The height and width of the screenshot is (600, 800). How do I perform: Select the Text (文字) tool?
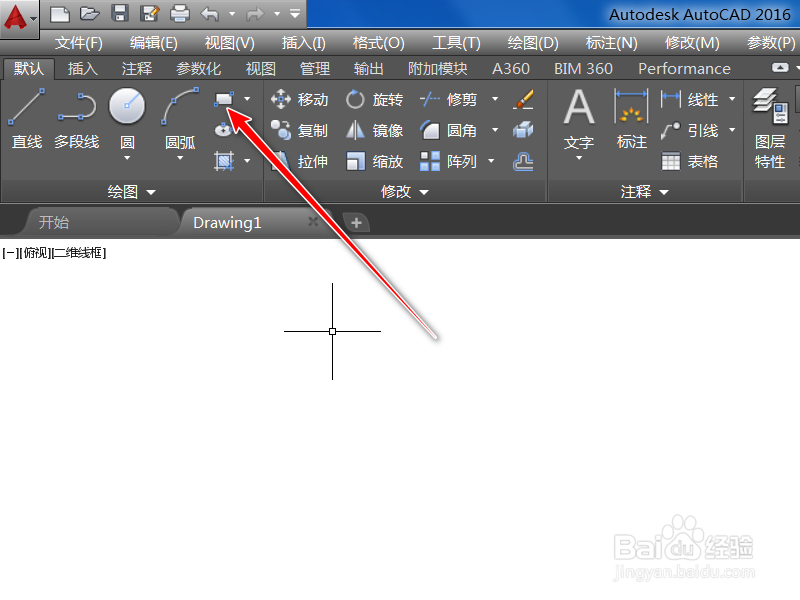(579, 120)
